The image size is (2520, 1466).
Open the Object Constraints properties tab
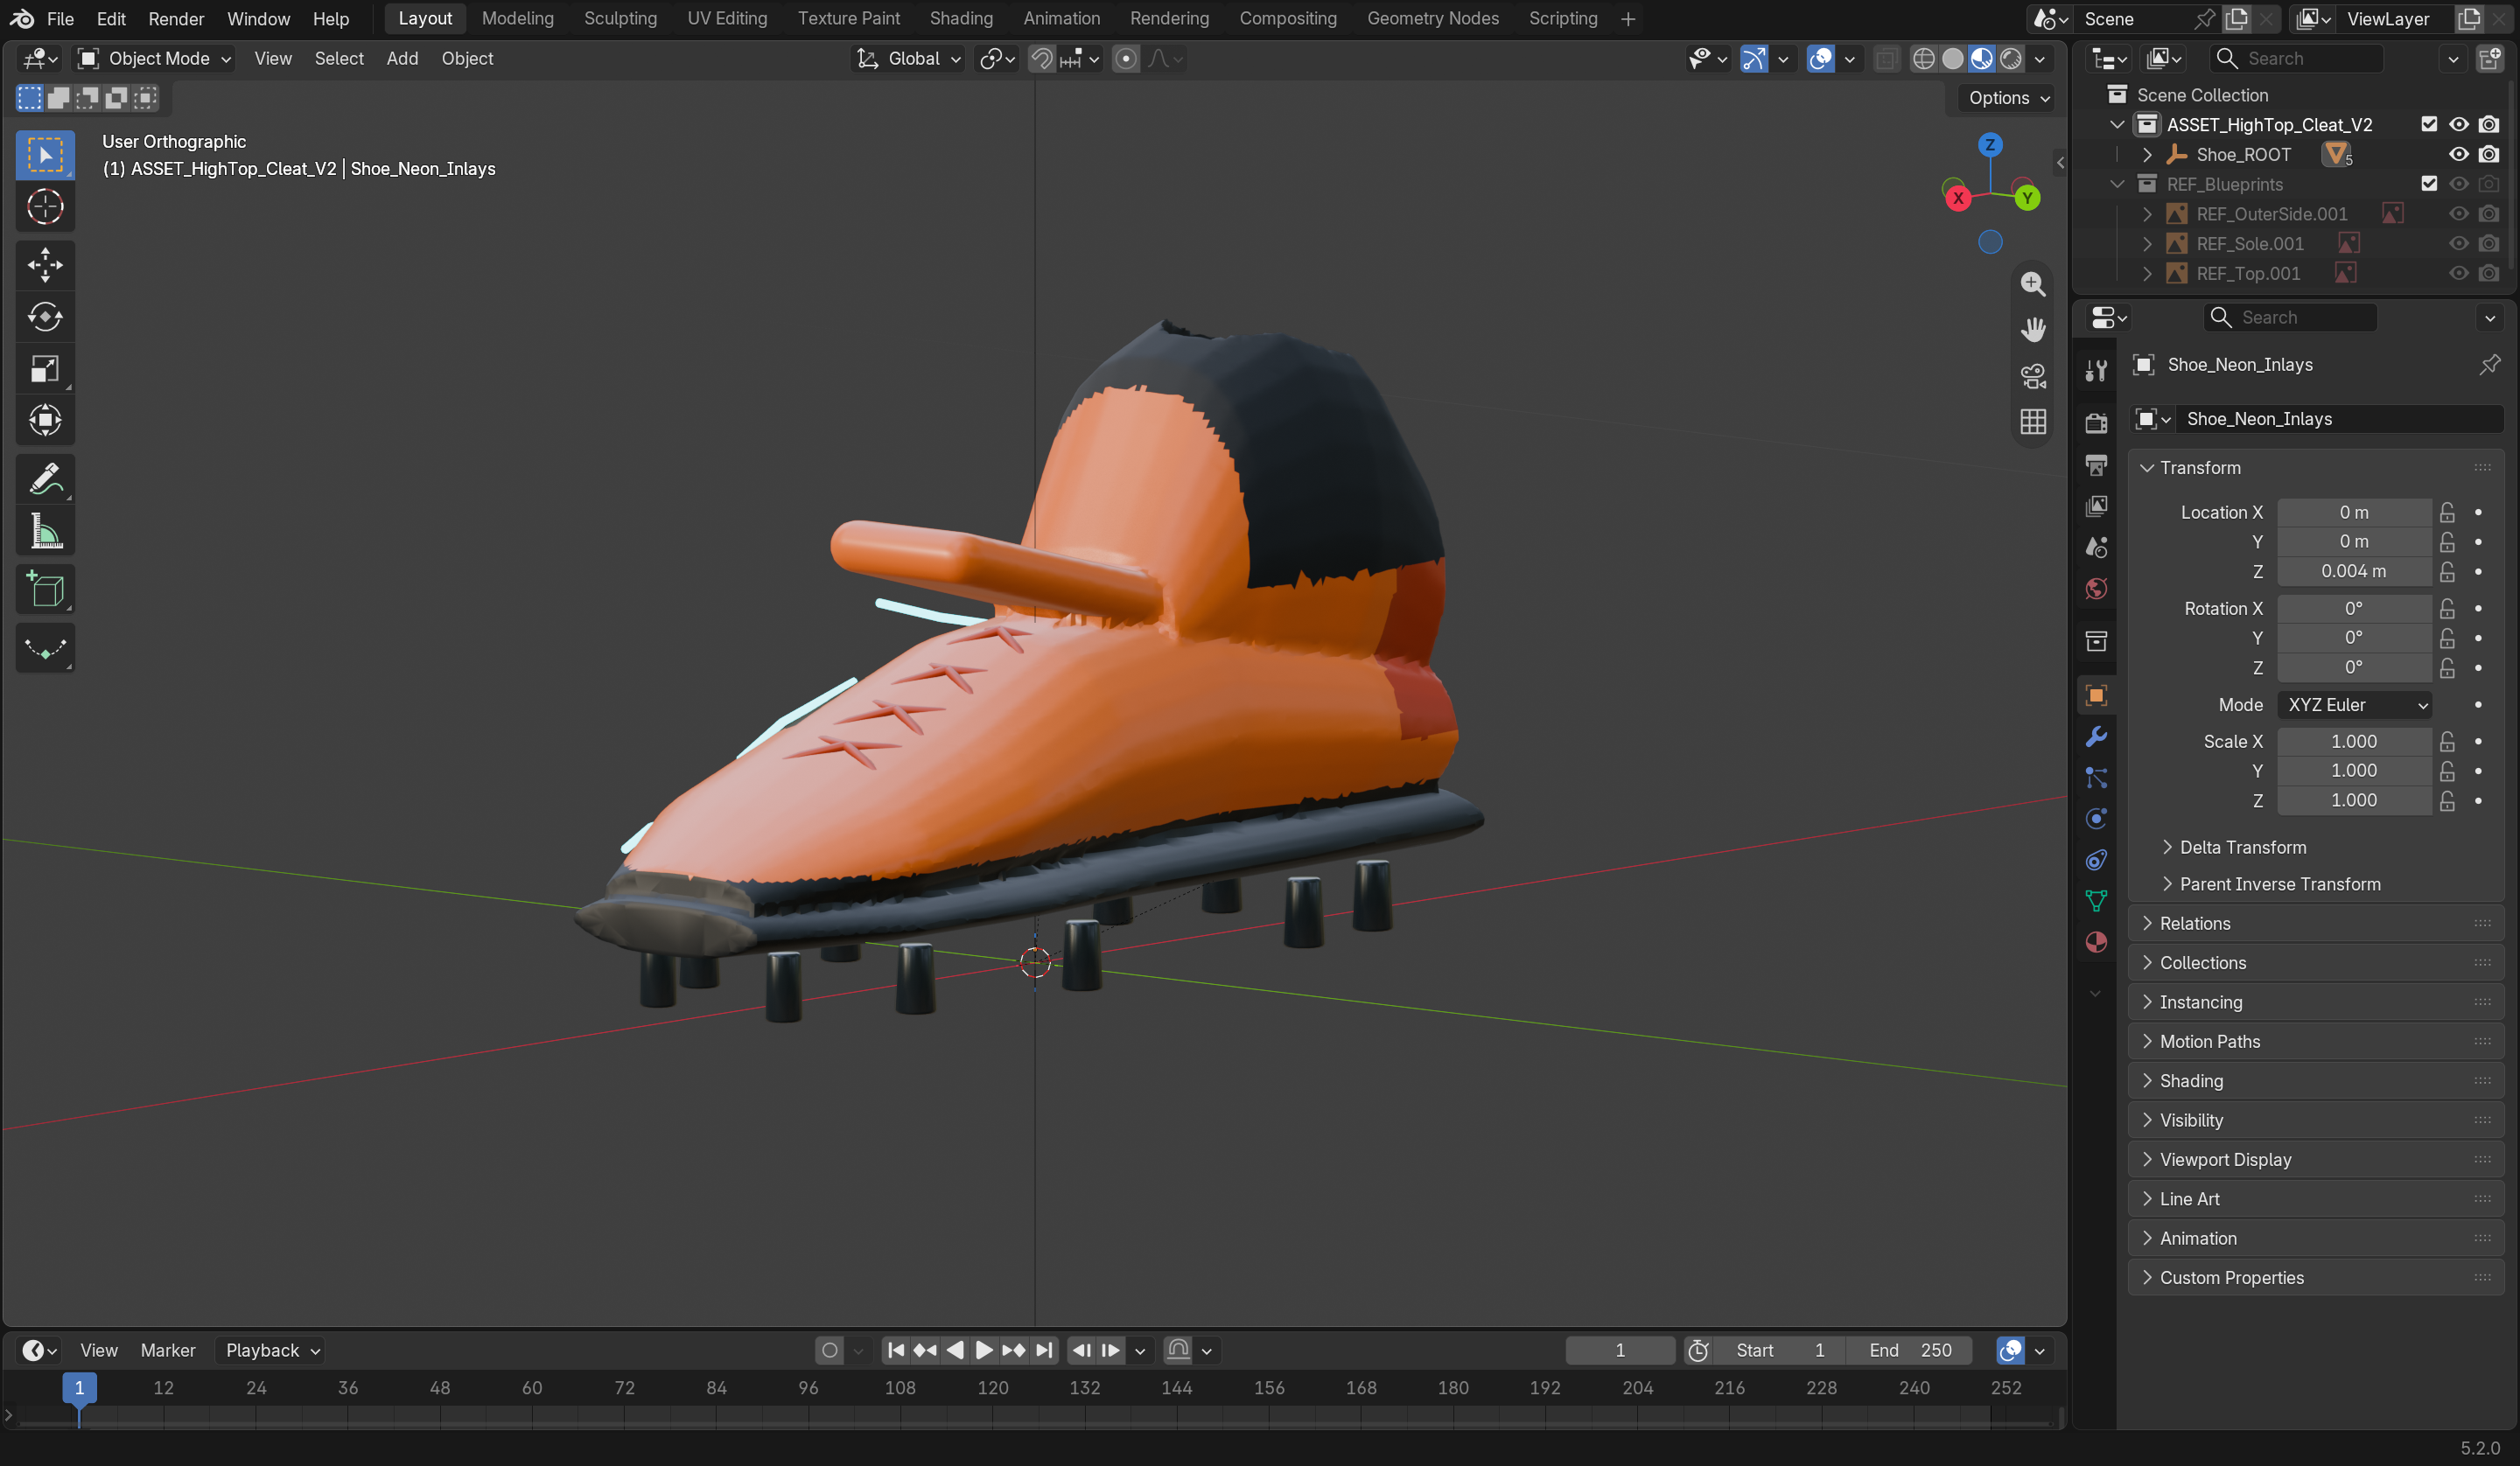(2096, 860)
